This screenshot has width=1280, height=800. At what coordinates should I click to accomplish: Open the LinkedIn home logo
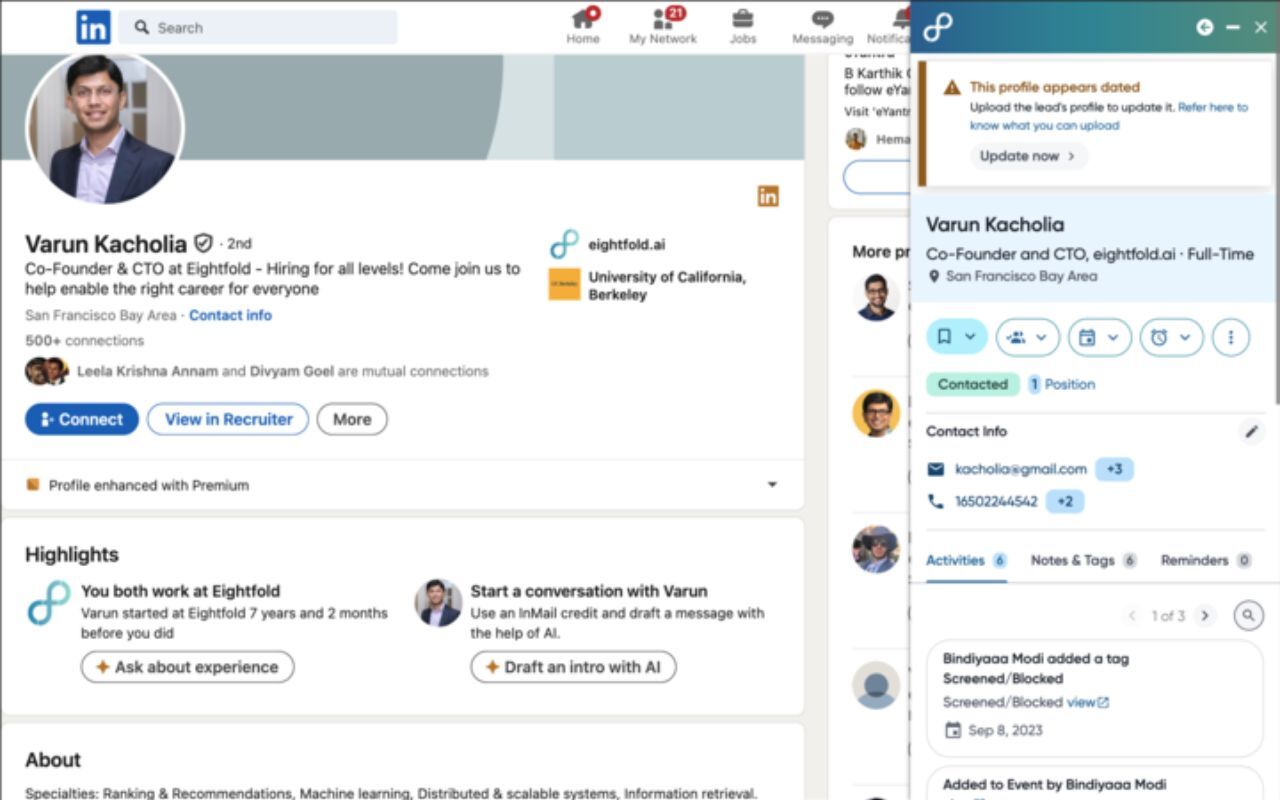click(x=93, y=27)
